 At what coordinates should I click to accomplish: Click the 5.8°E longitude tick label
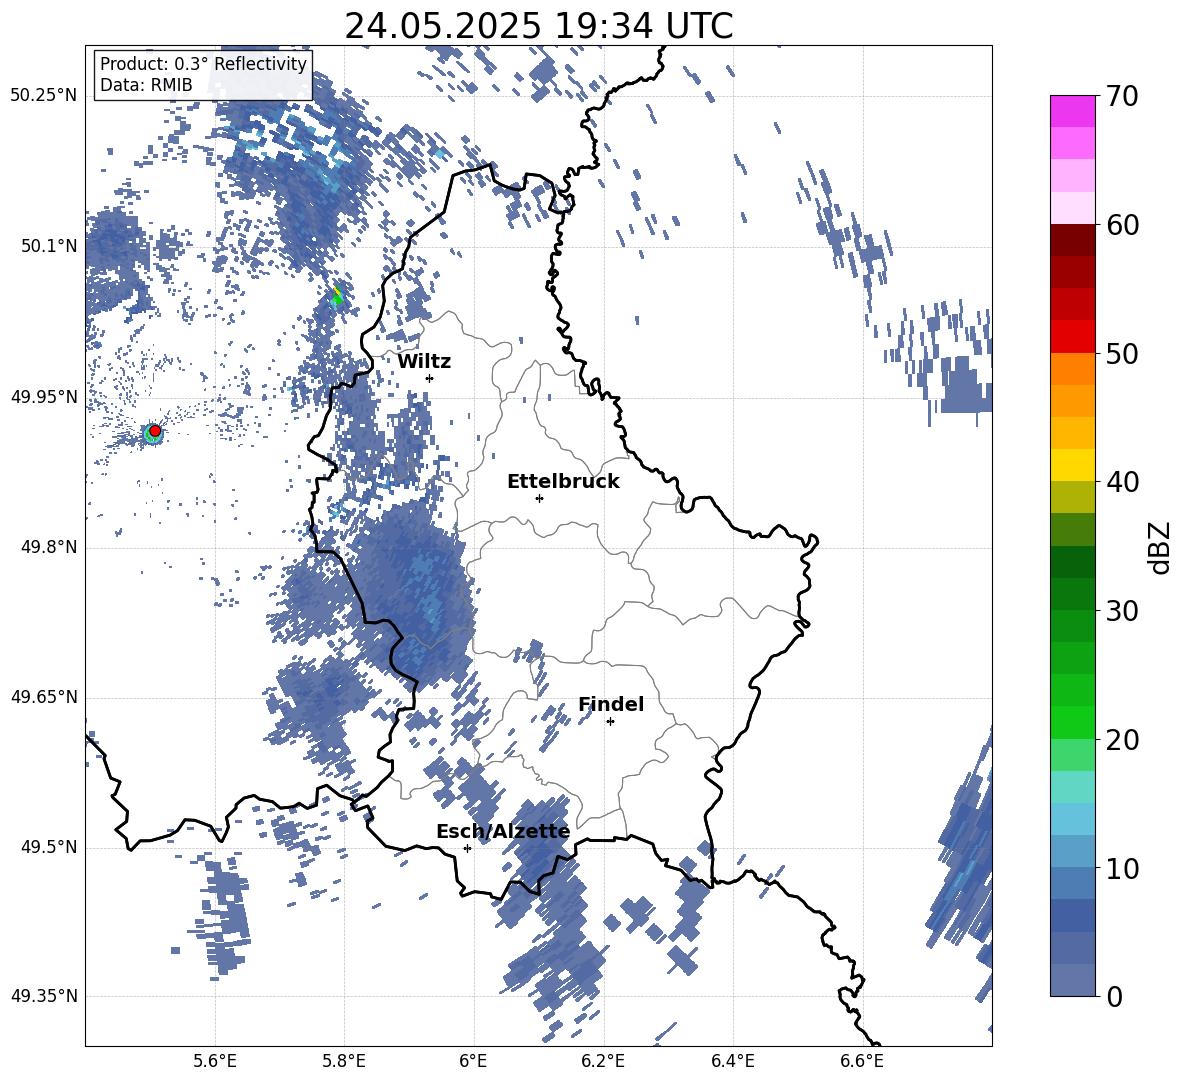tap(344, 1061)
